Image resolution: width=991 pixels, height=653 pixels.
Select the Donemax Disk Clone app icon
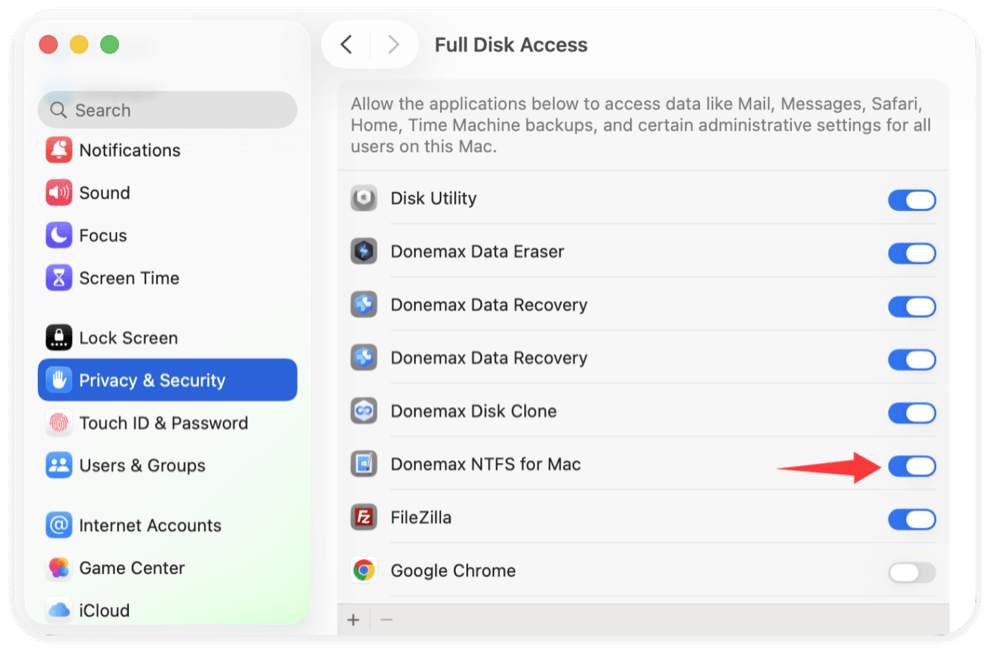point(363,410)
